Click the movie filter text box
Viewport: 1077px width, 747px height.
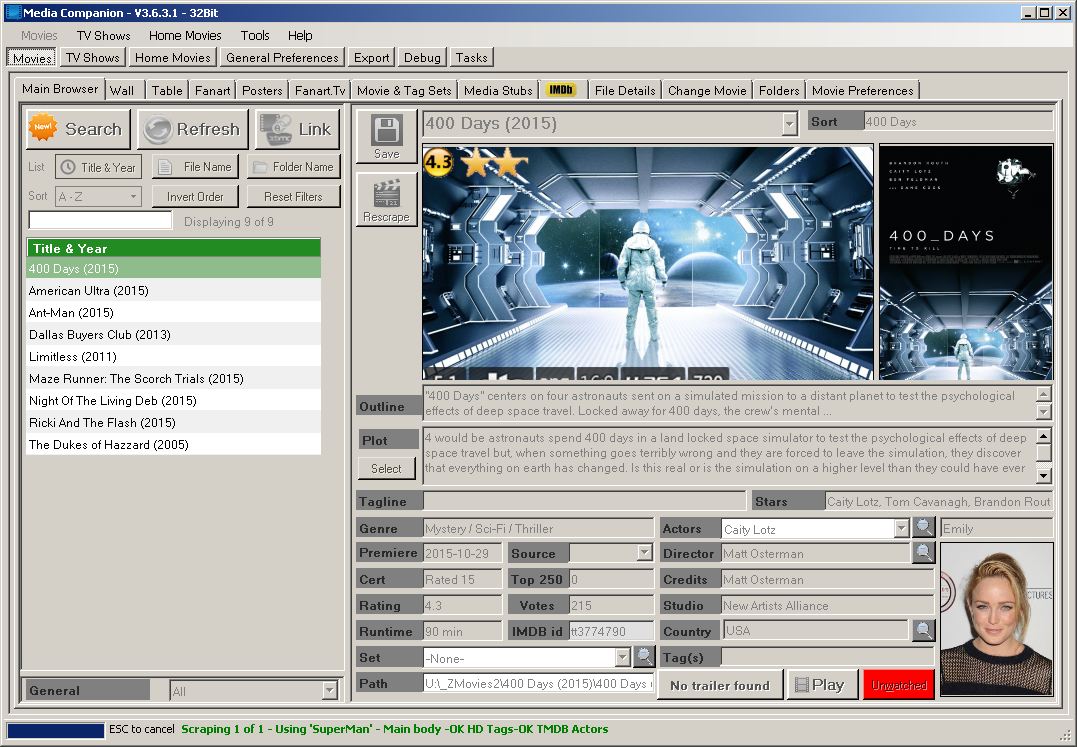coord(100,220)
